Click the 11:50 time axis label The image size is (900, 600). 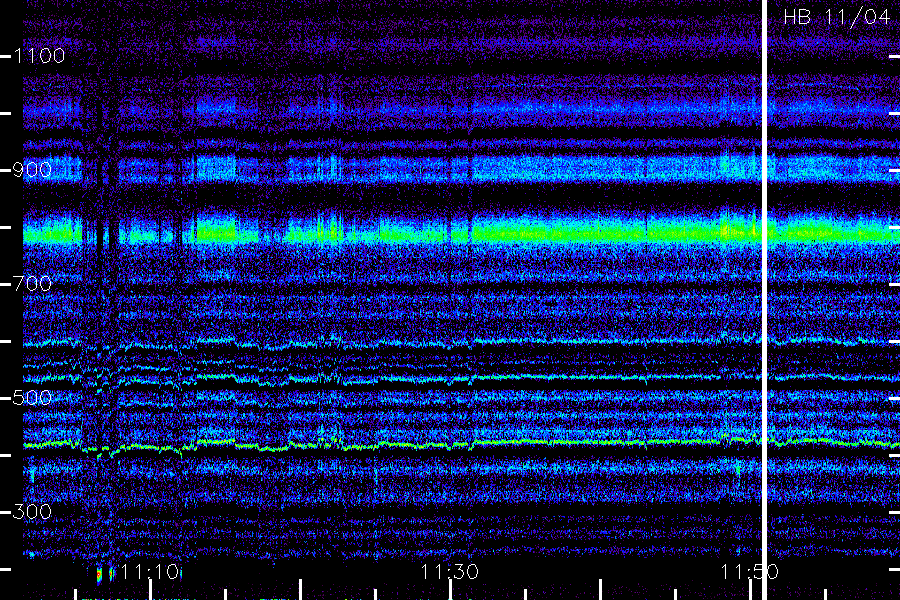pos(749,572)
